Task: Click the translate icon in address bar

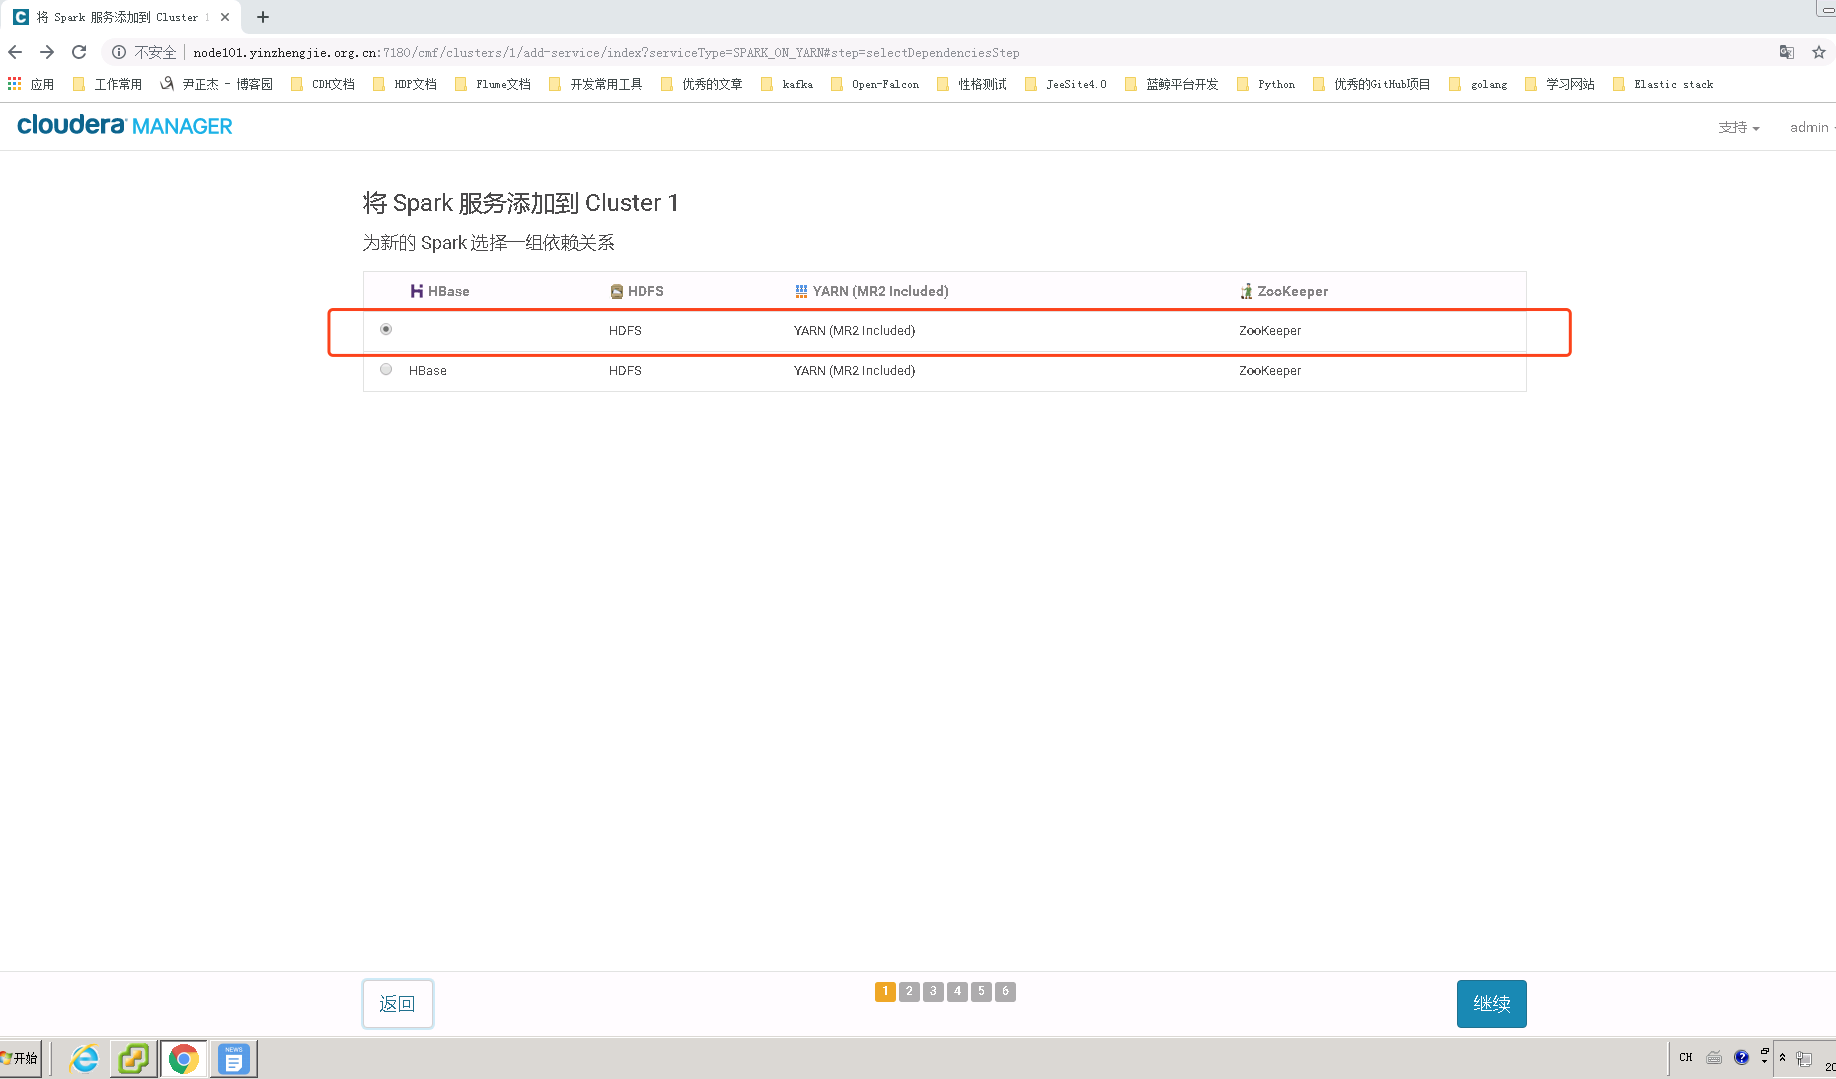Action: tap(1786, 52)
